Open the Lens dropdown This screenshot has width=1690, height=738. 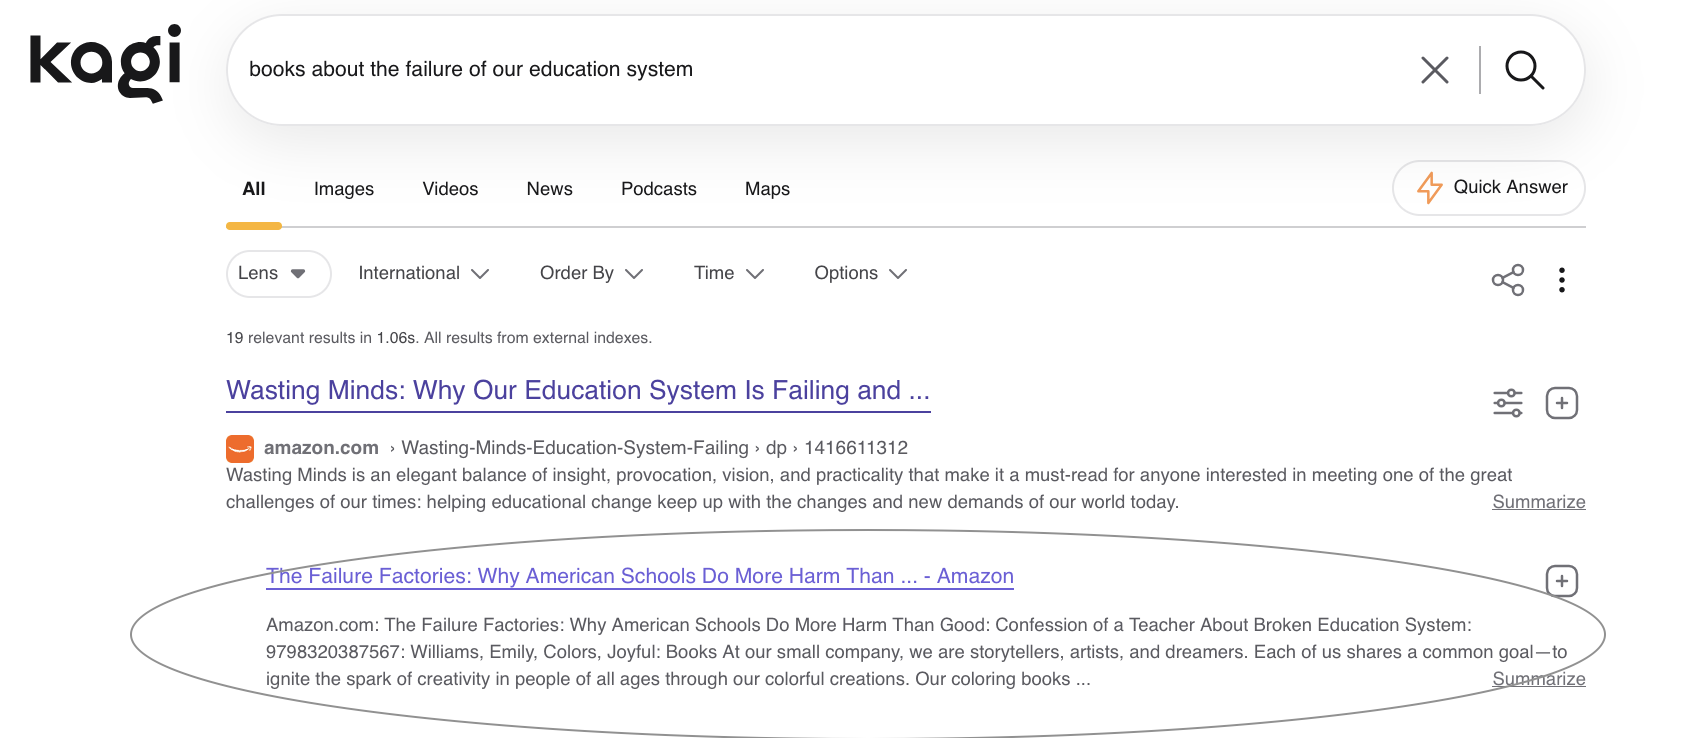[x=279, y=274]
